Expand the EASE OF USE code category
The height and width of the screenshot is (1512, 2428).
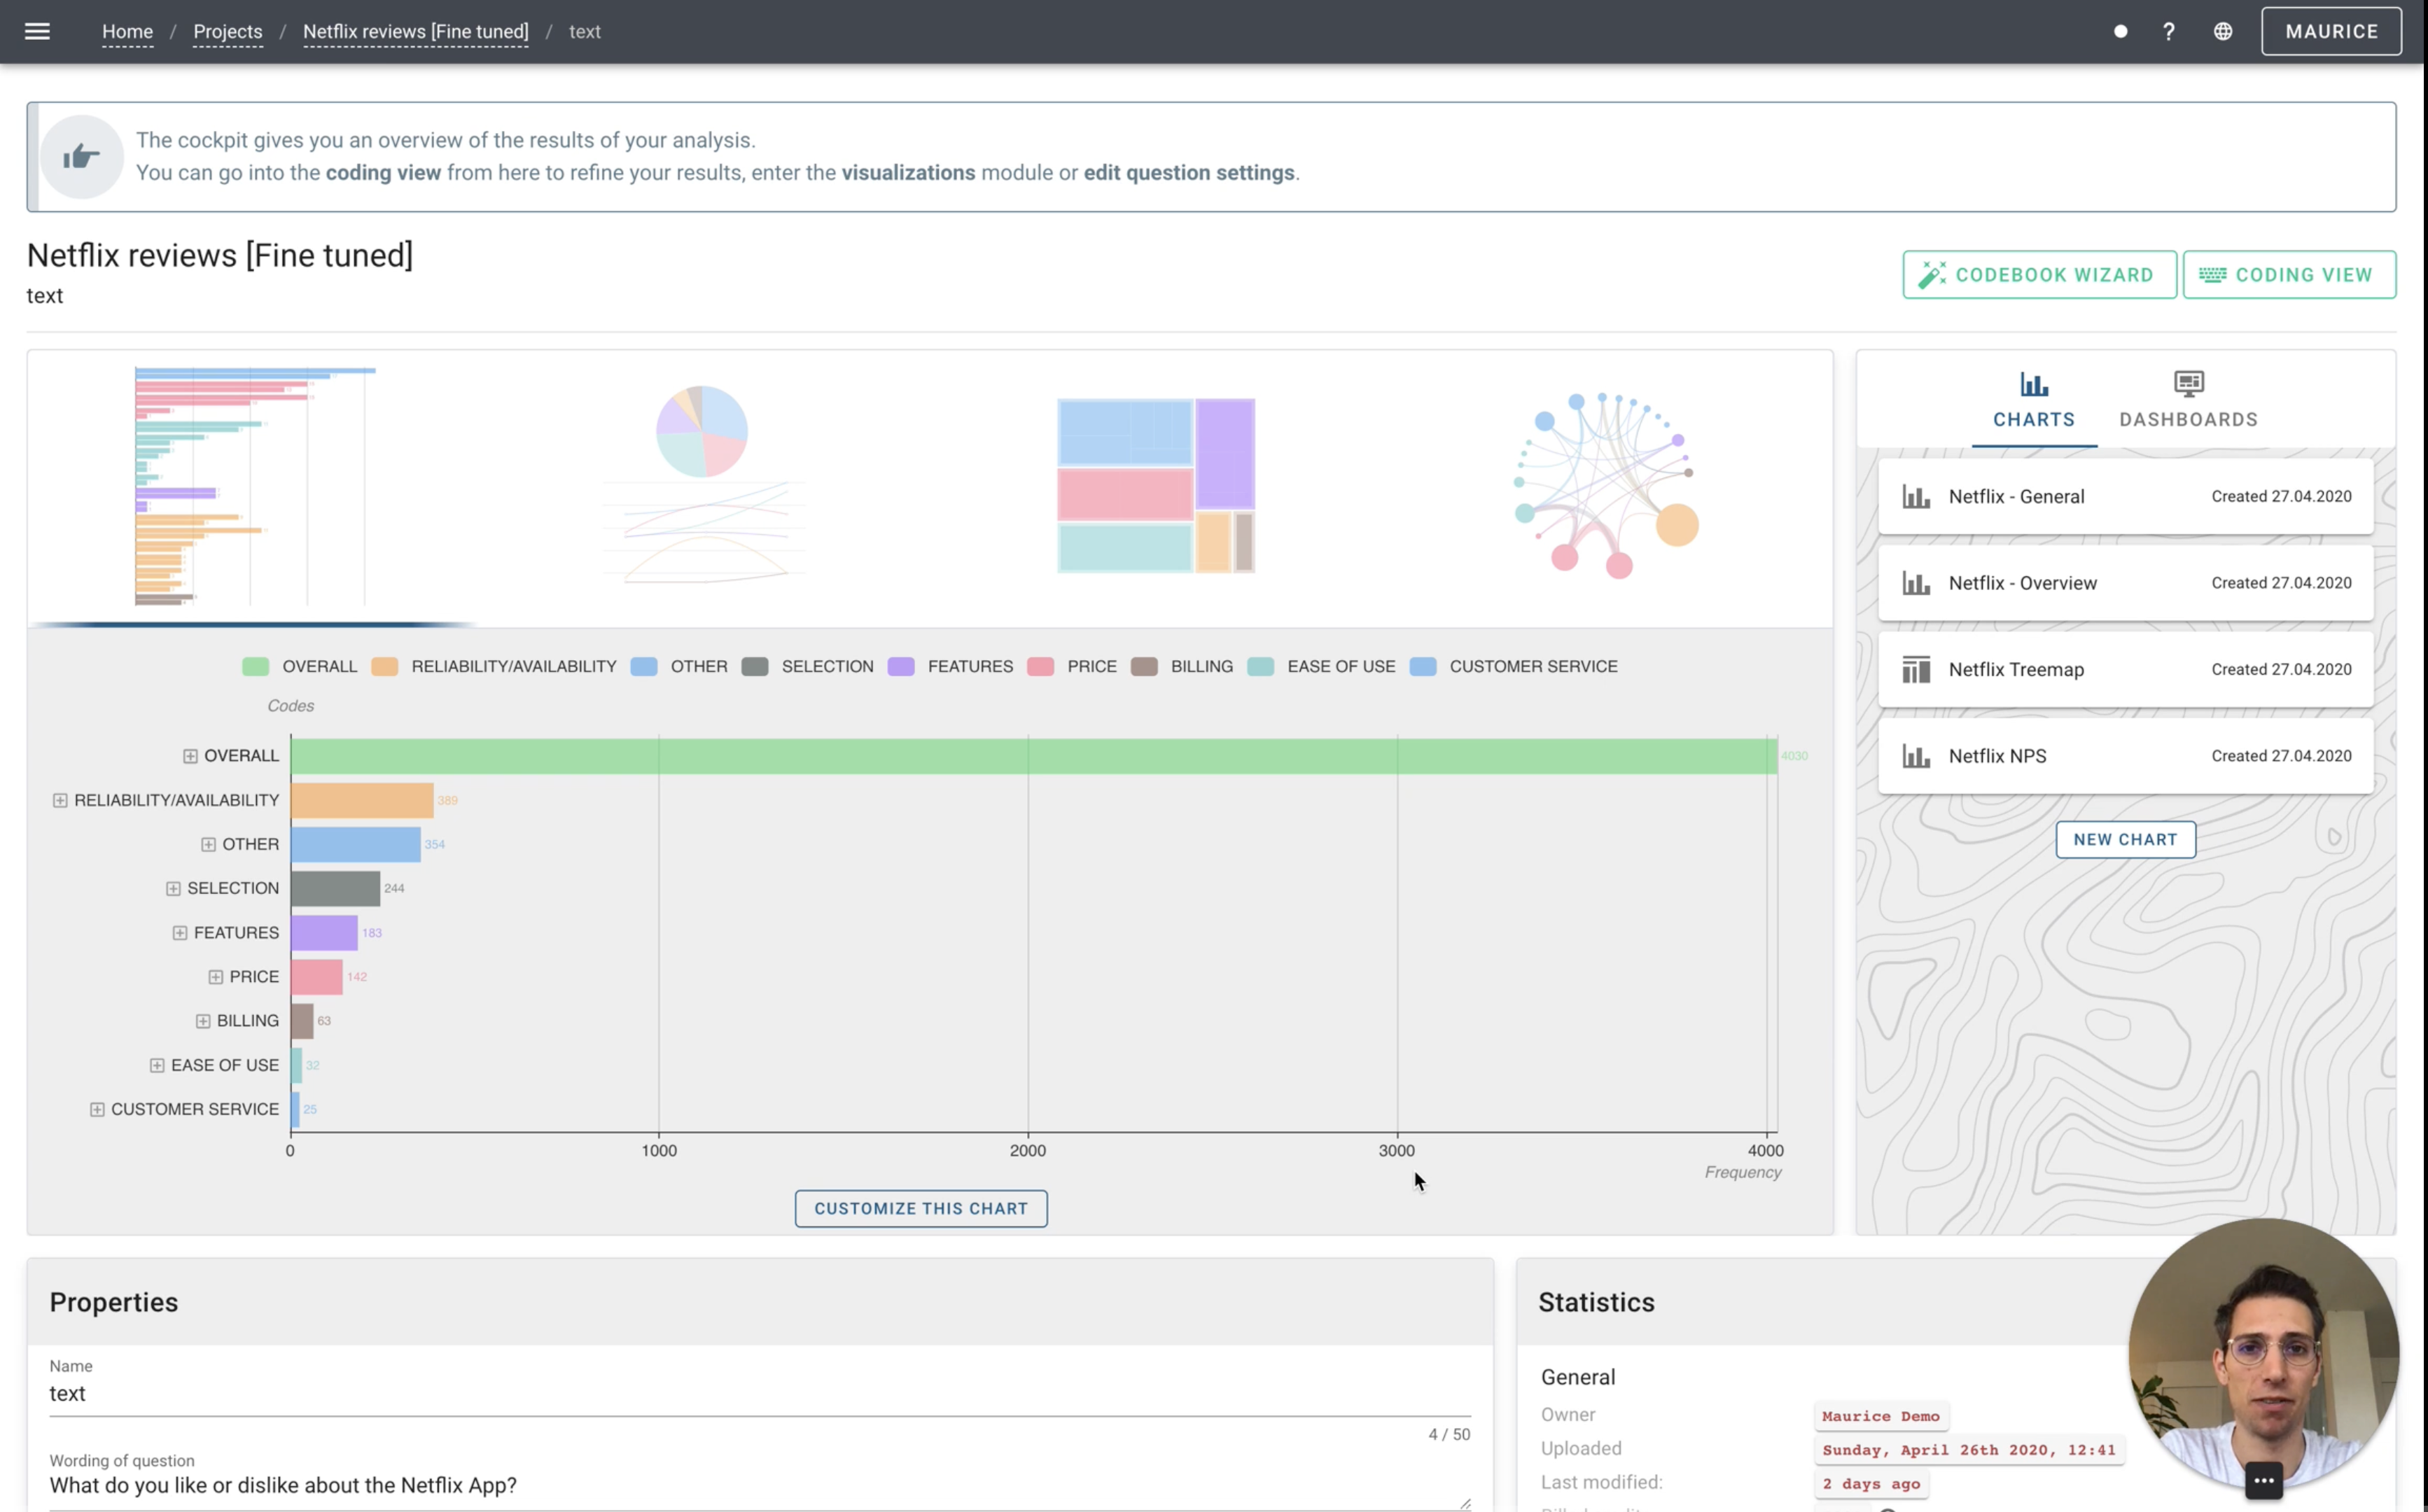click(x=157, y=1065)
